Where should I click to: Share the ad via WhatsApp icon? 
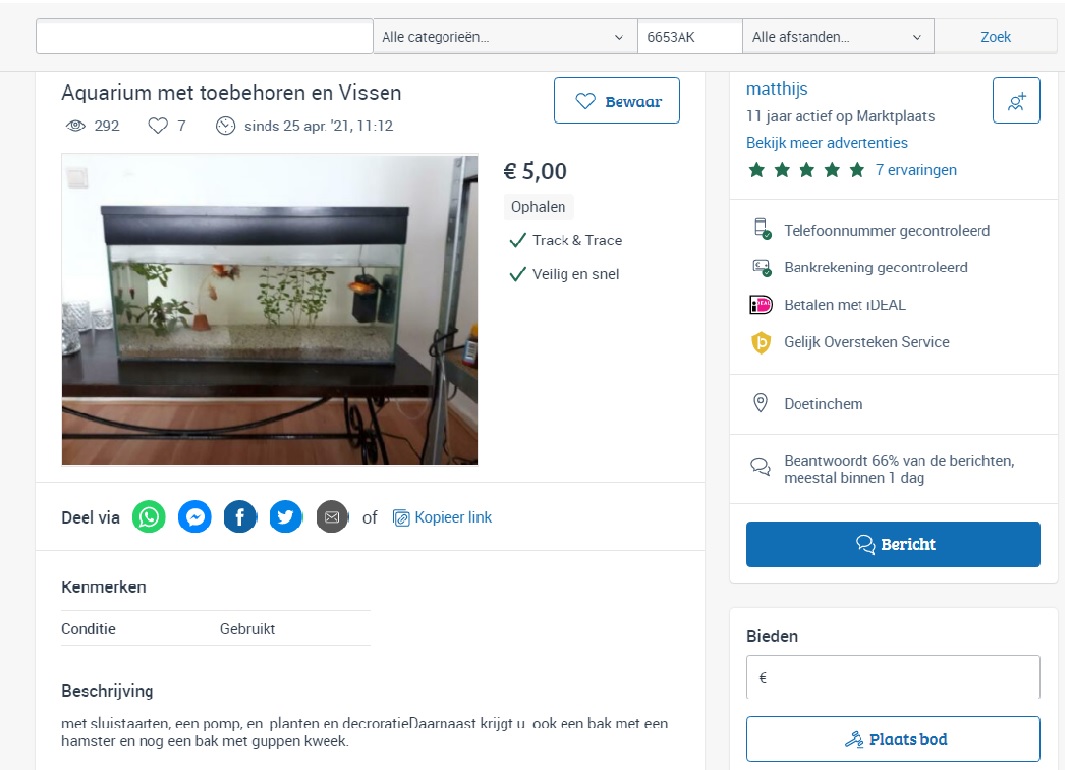149,517
